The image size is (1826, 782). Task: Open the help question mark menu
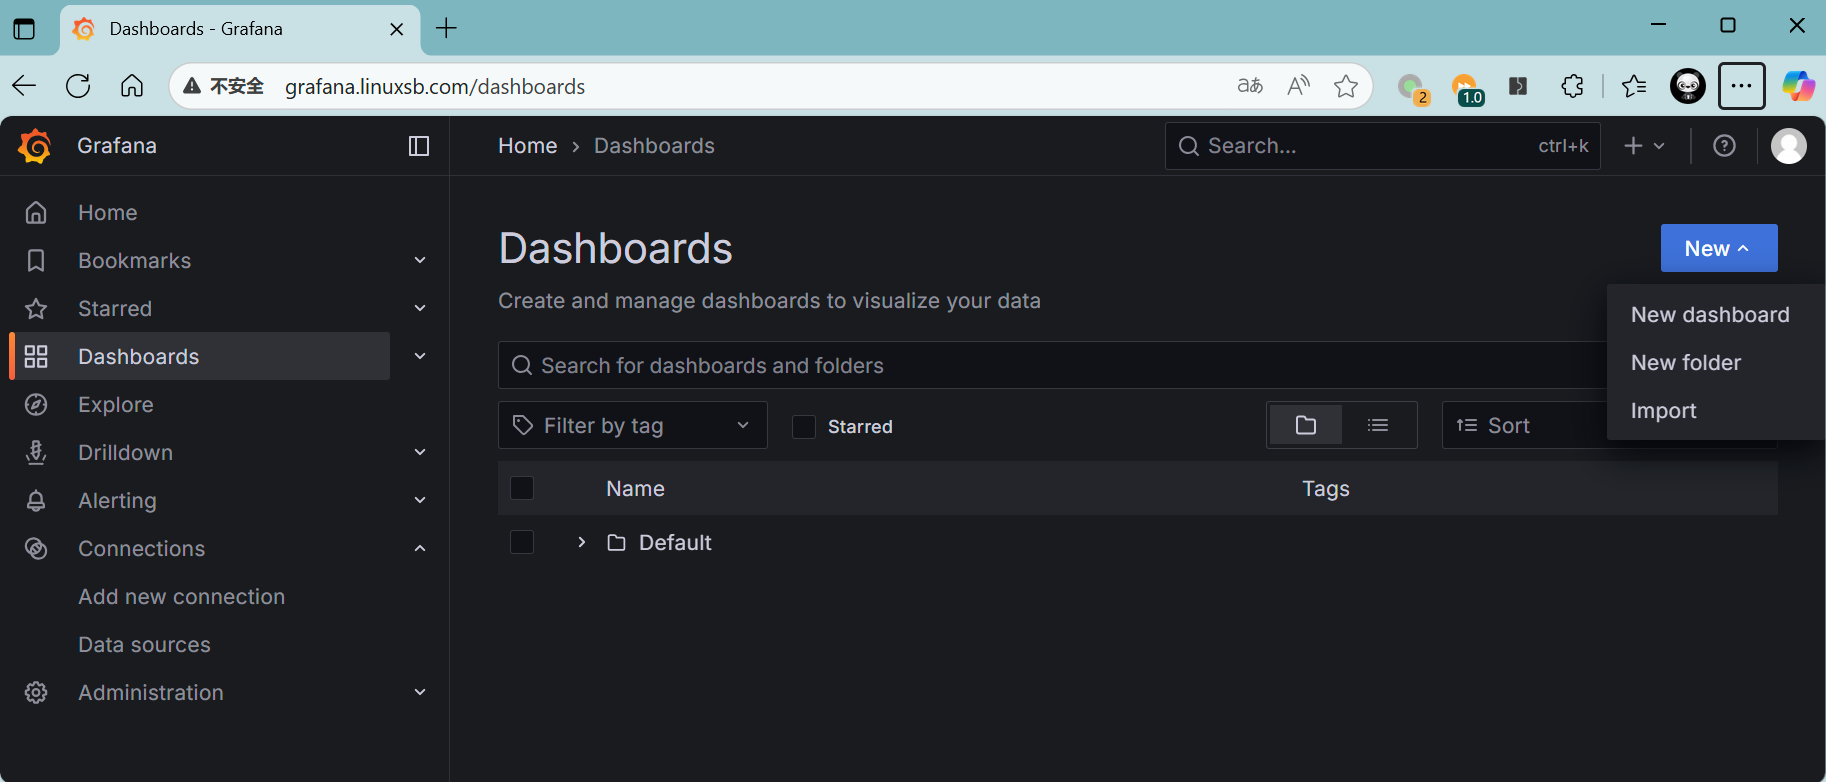pyautogui.click(x=1724, y=146)
